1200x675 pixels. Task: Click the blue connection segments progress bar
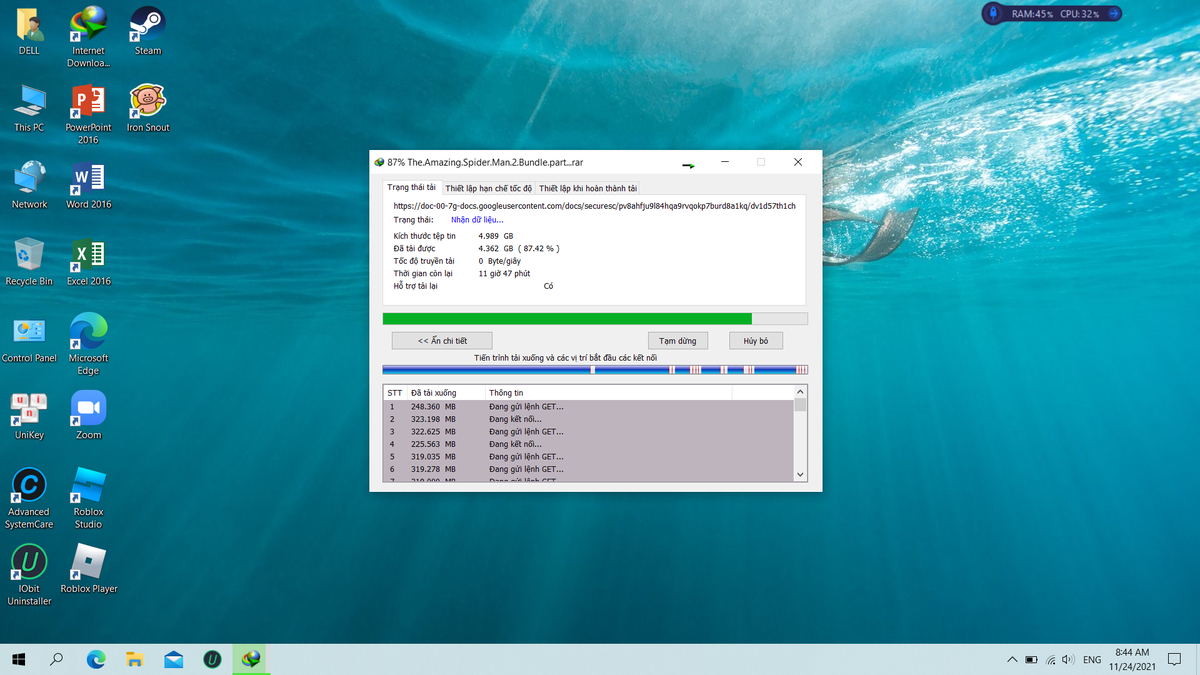[595, 370]
